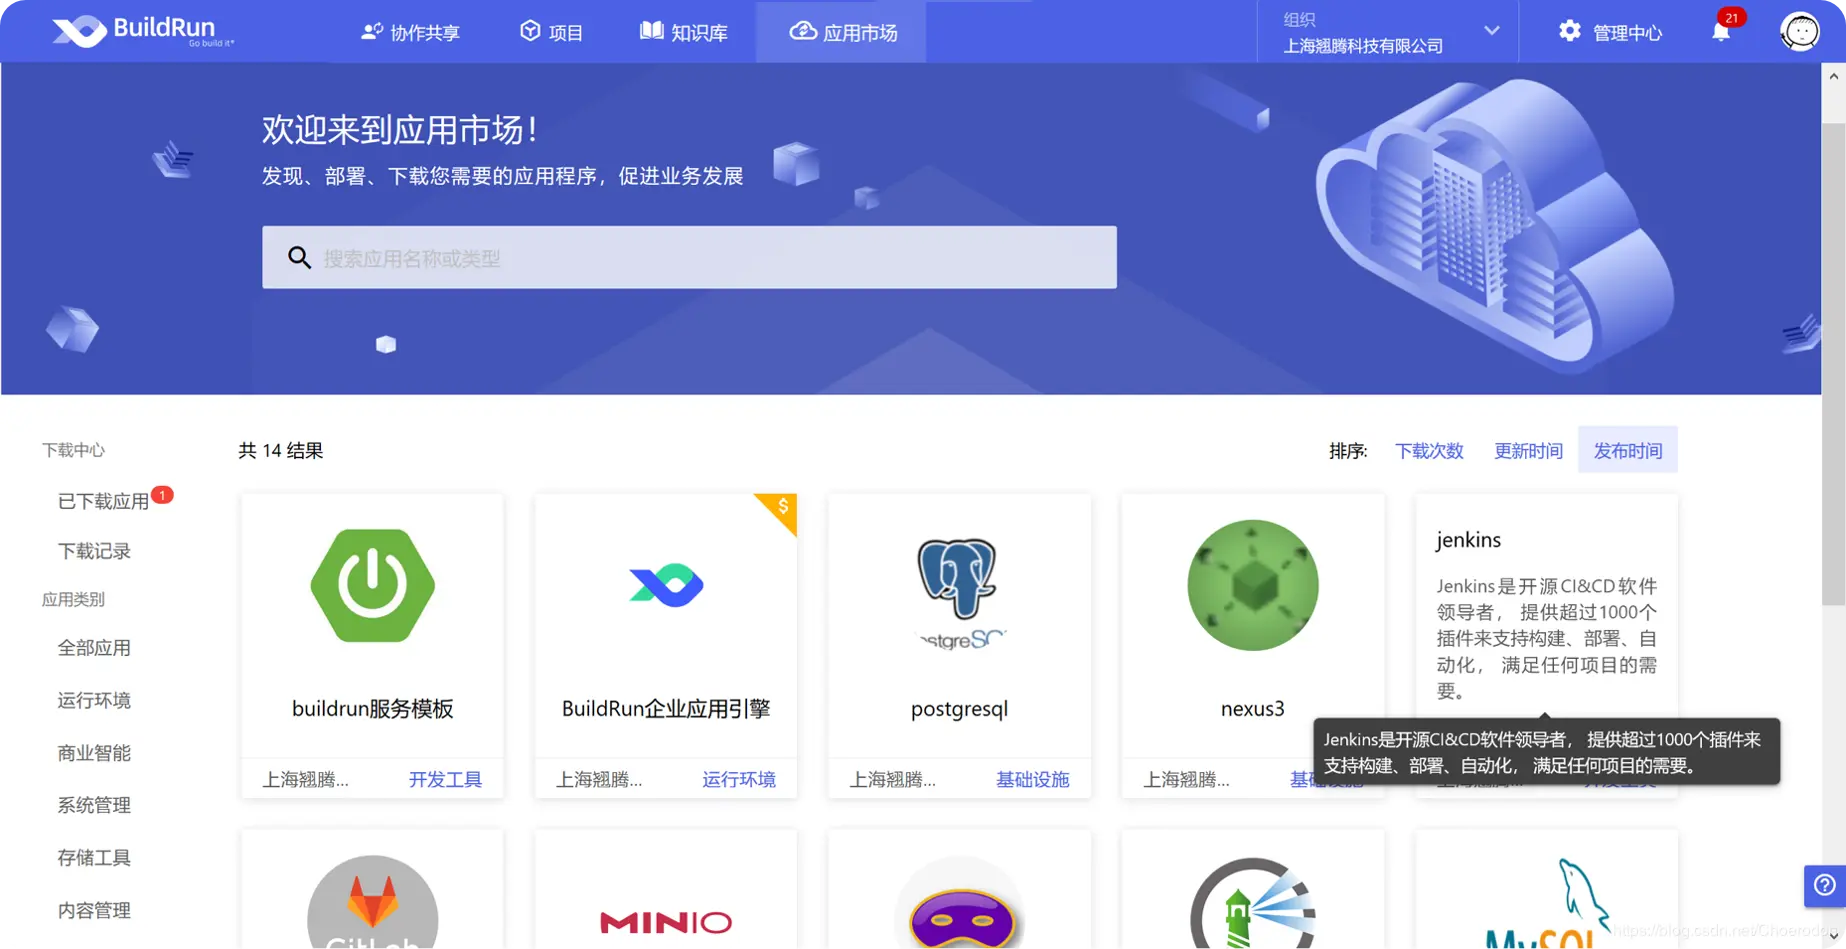Select the 全部应用 category
This screenshot has width=1846, height=949.
coord(94,648)
